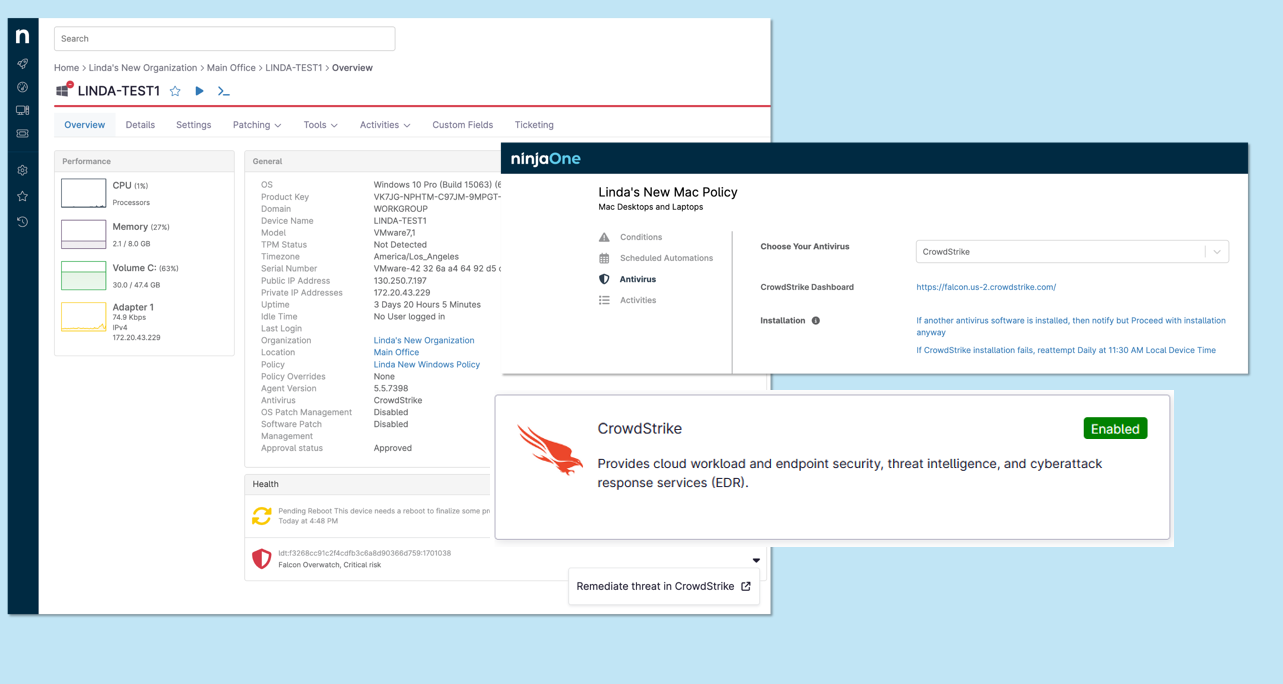Viewport: 1283px width, 684px height.
Task: Expand the Patching dropdown tab
Action: point(256,125)
